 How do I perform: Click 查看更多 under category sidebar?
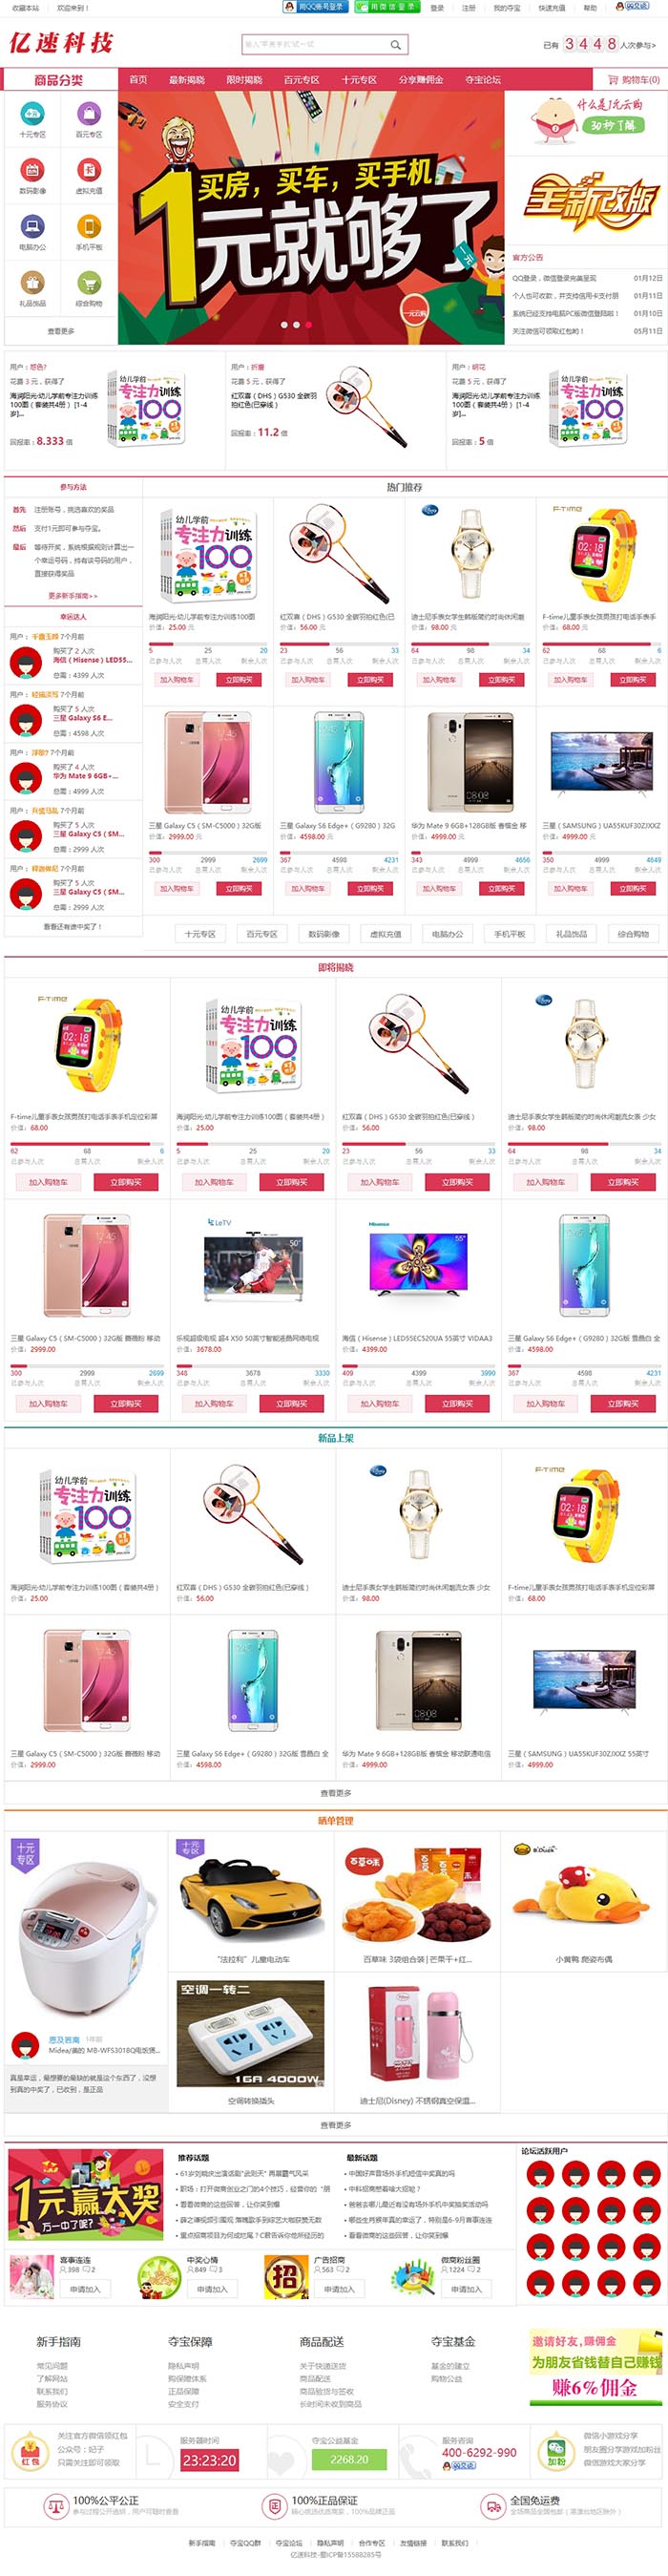(x=60, y=331)
